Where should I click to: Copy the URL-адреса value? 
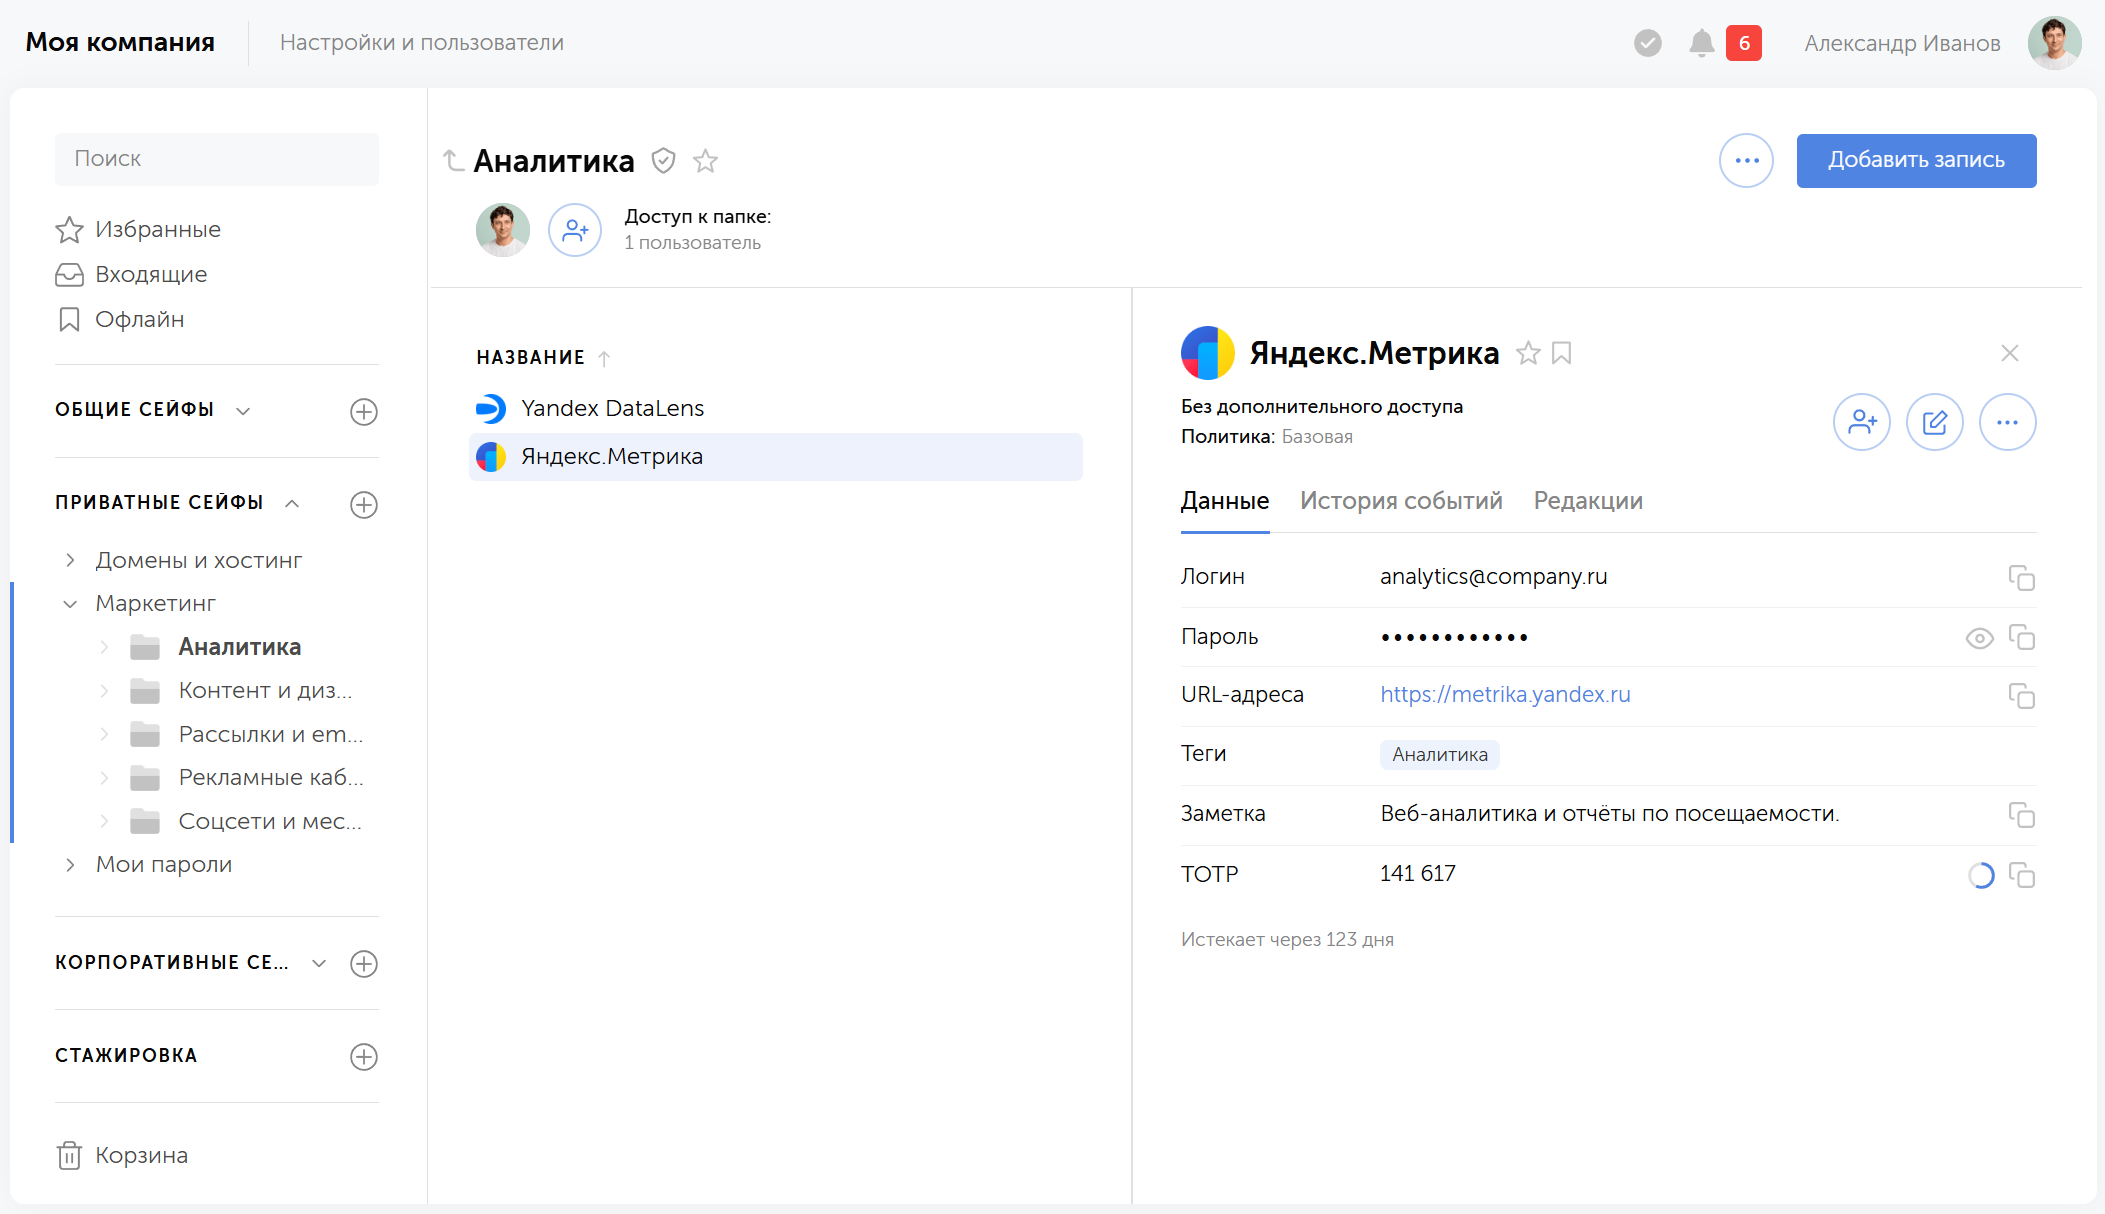click(x=2021, y=696)
